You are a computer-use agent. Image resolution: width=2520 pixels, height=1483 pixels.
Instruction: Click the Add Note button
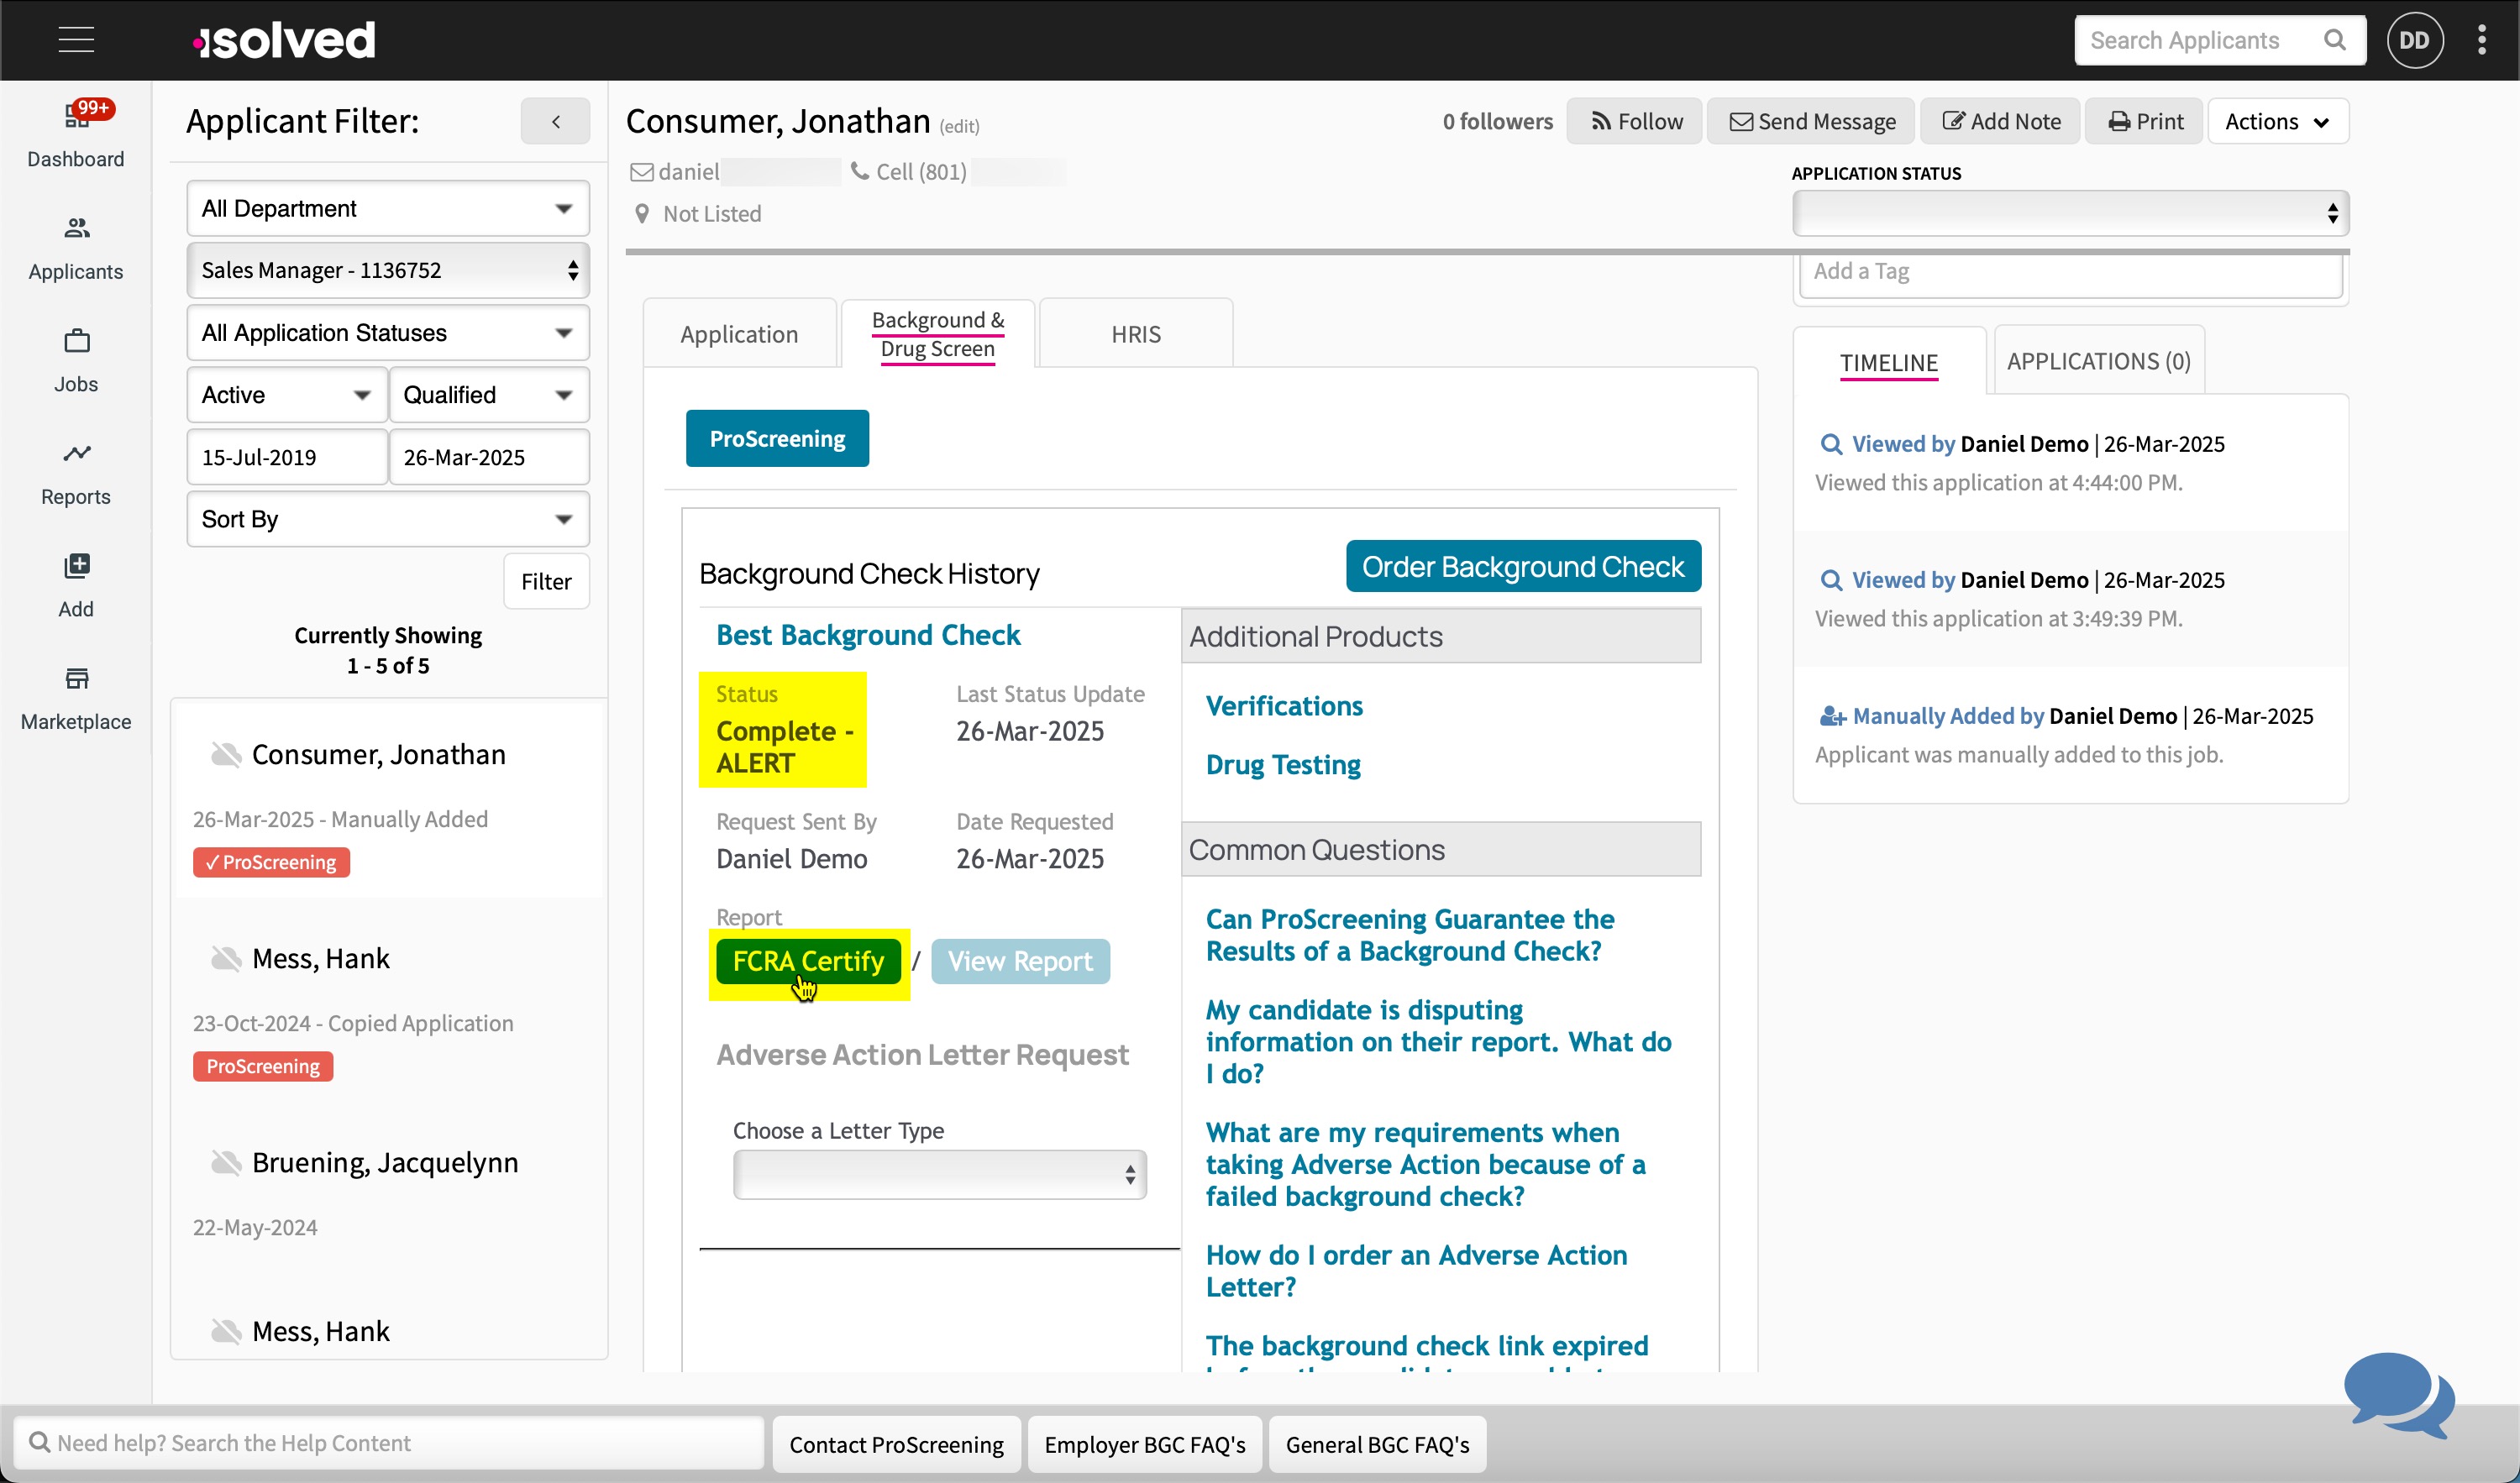2000,122
